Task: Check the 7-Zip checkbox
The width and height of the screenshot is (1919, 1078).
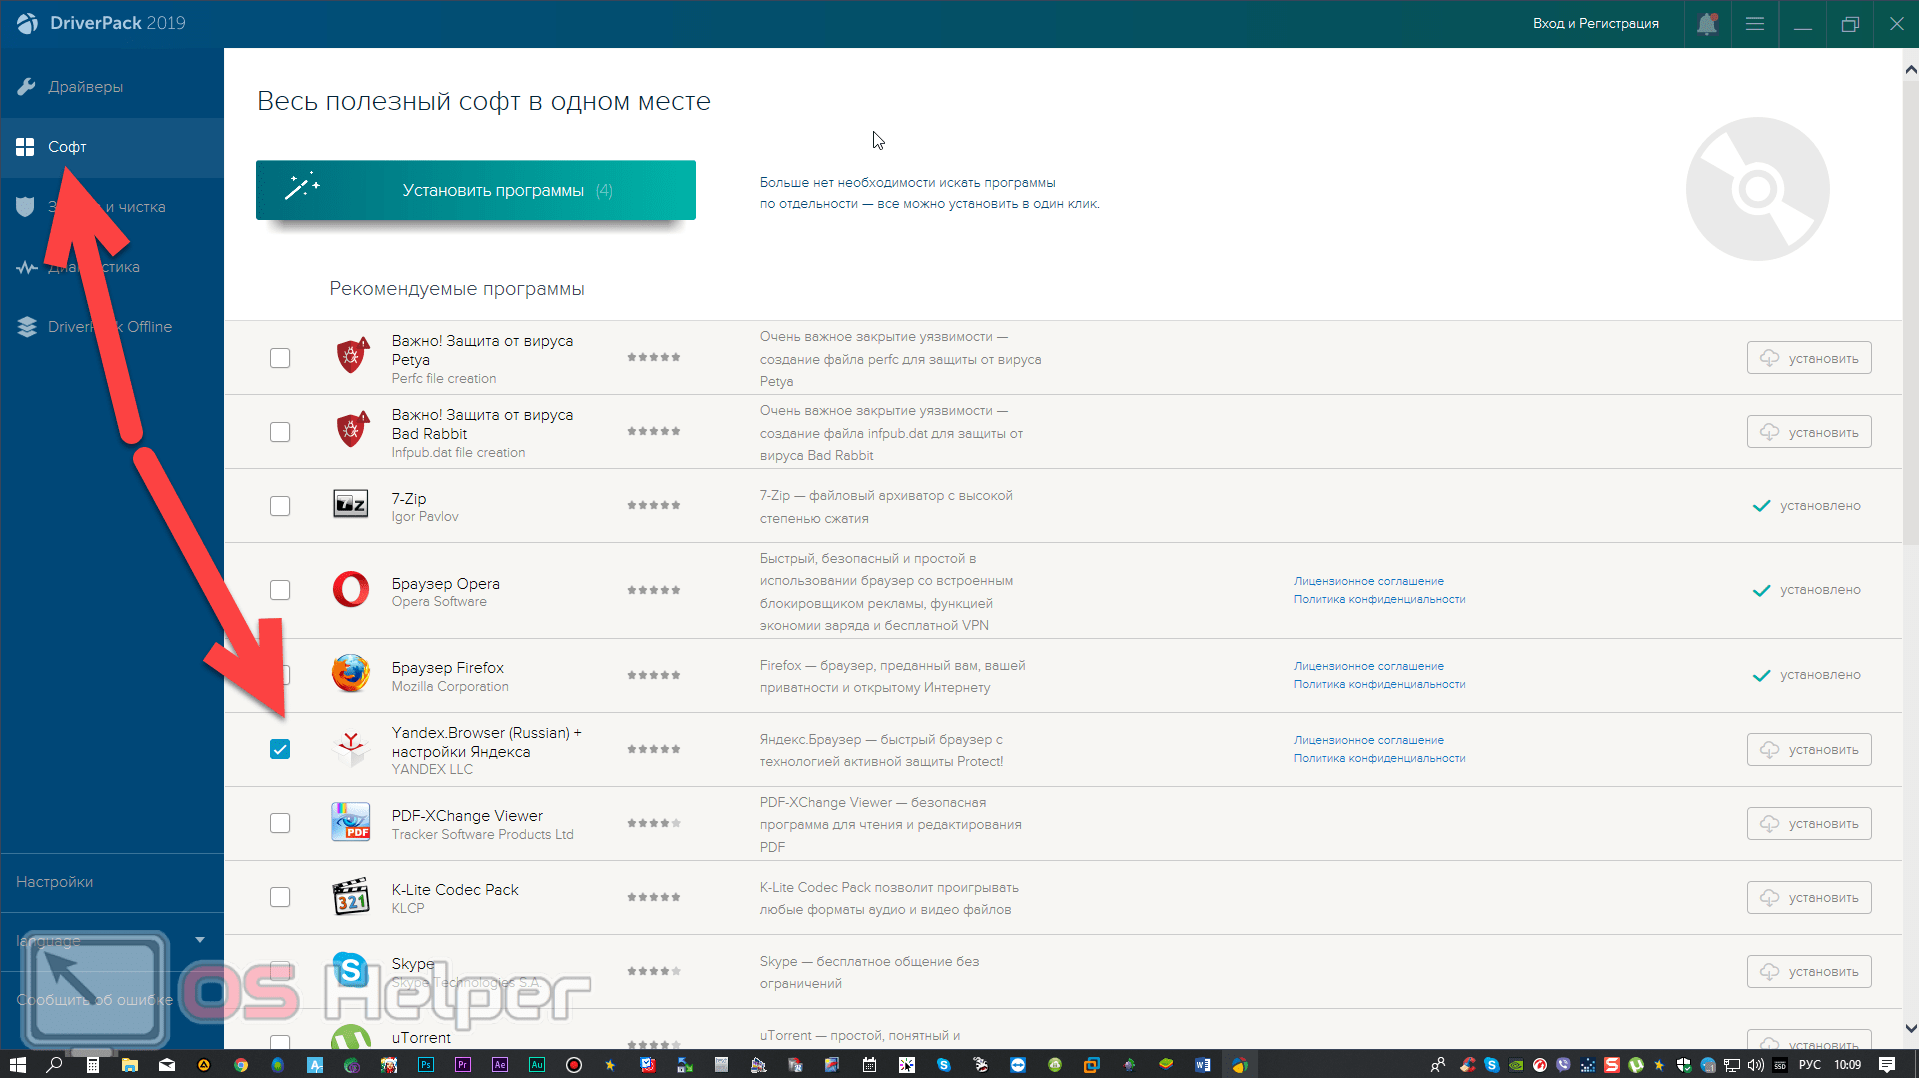Action: 280,506
